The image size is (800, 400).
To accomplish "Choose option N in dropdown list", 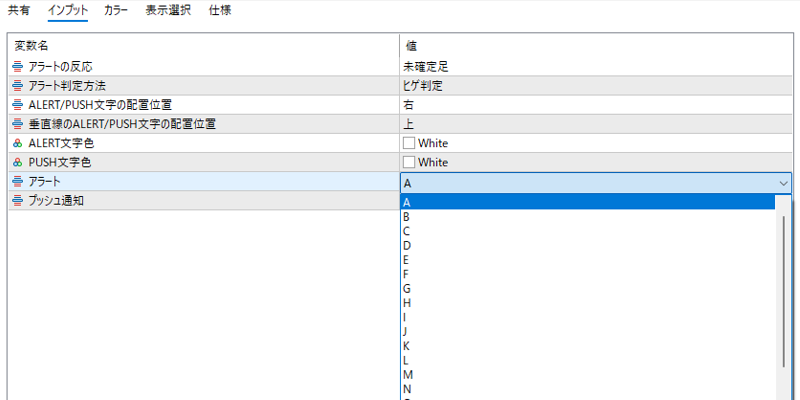I will click(588, 389).
